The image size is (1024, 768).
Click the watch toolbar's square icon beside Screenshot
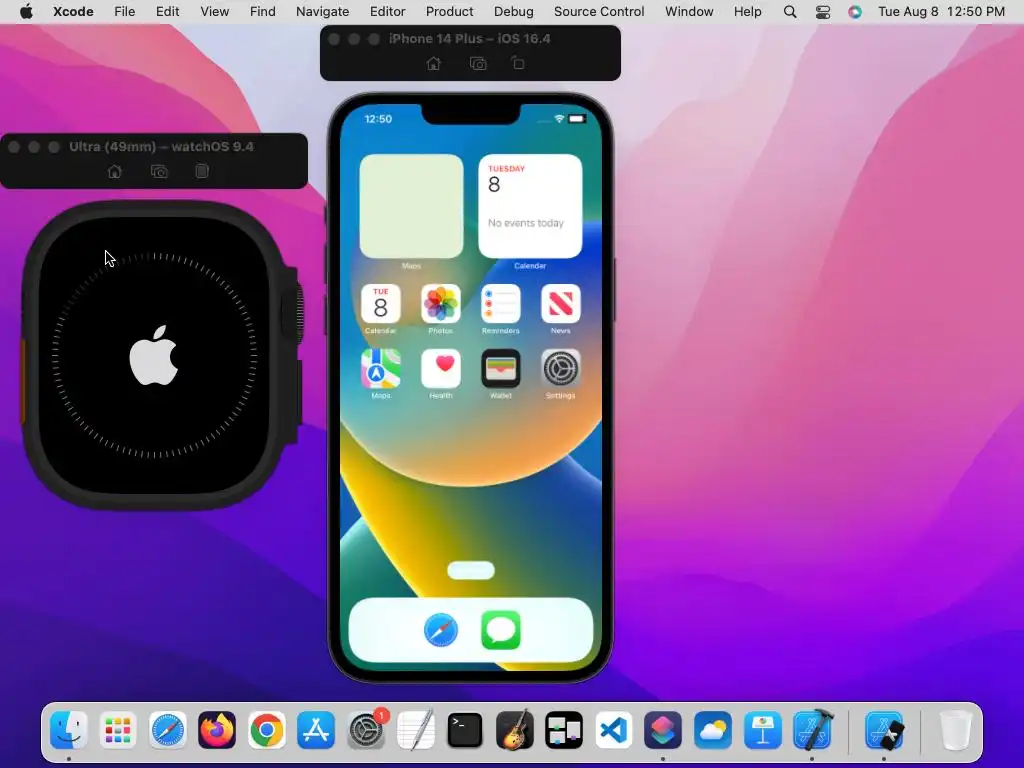point(202,171)
